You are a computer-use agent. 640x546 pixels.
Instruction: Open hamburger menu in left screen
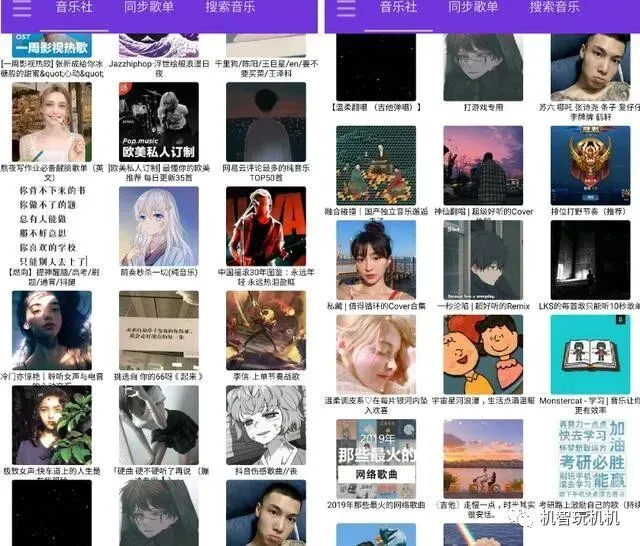pos(22,9)
